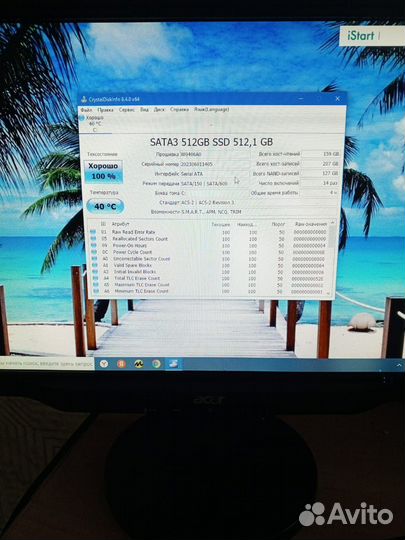Screen dimensions: 405x540
Task: Show hidden tray icons using the taskbar chevron
Action: pos(399,365)
